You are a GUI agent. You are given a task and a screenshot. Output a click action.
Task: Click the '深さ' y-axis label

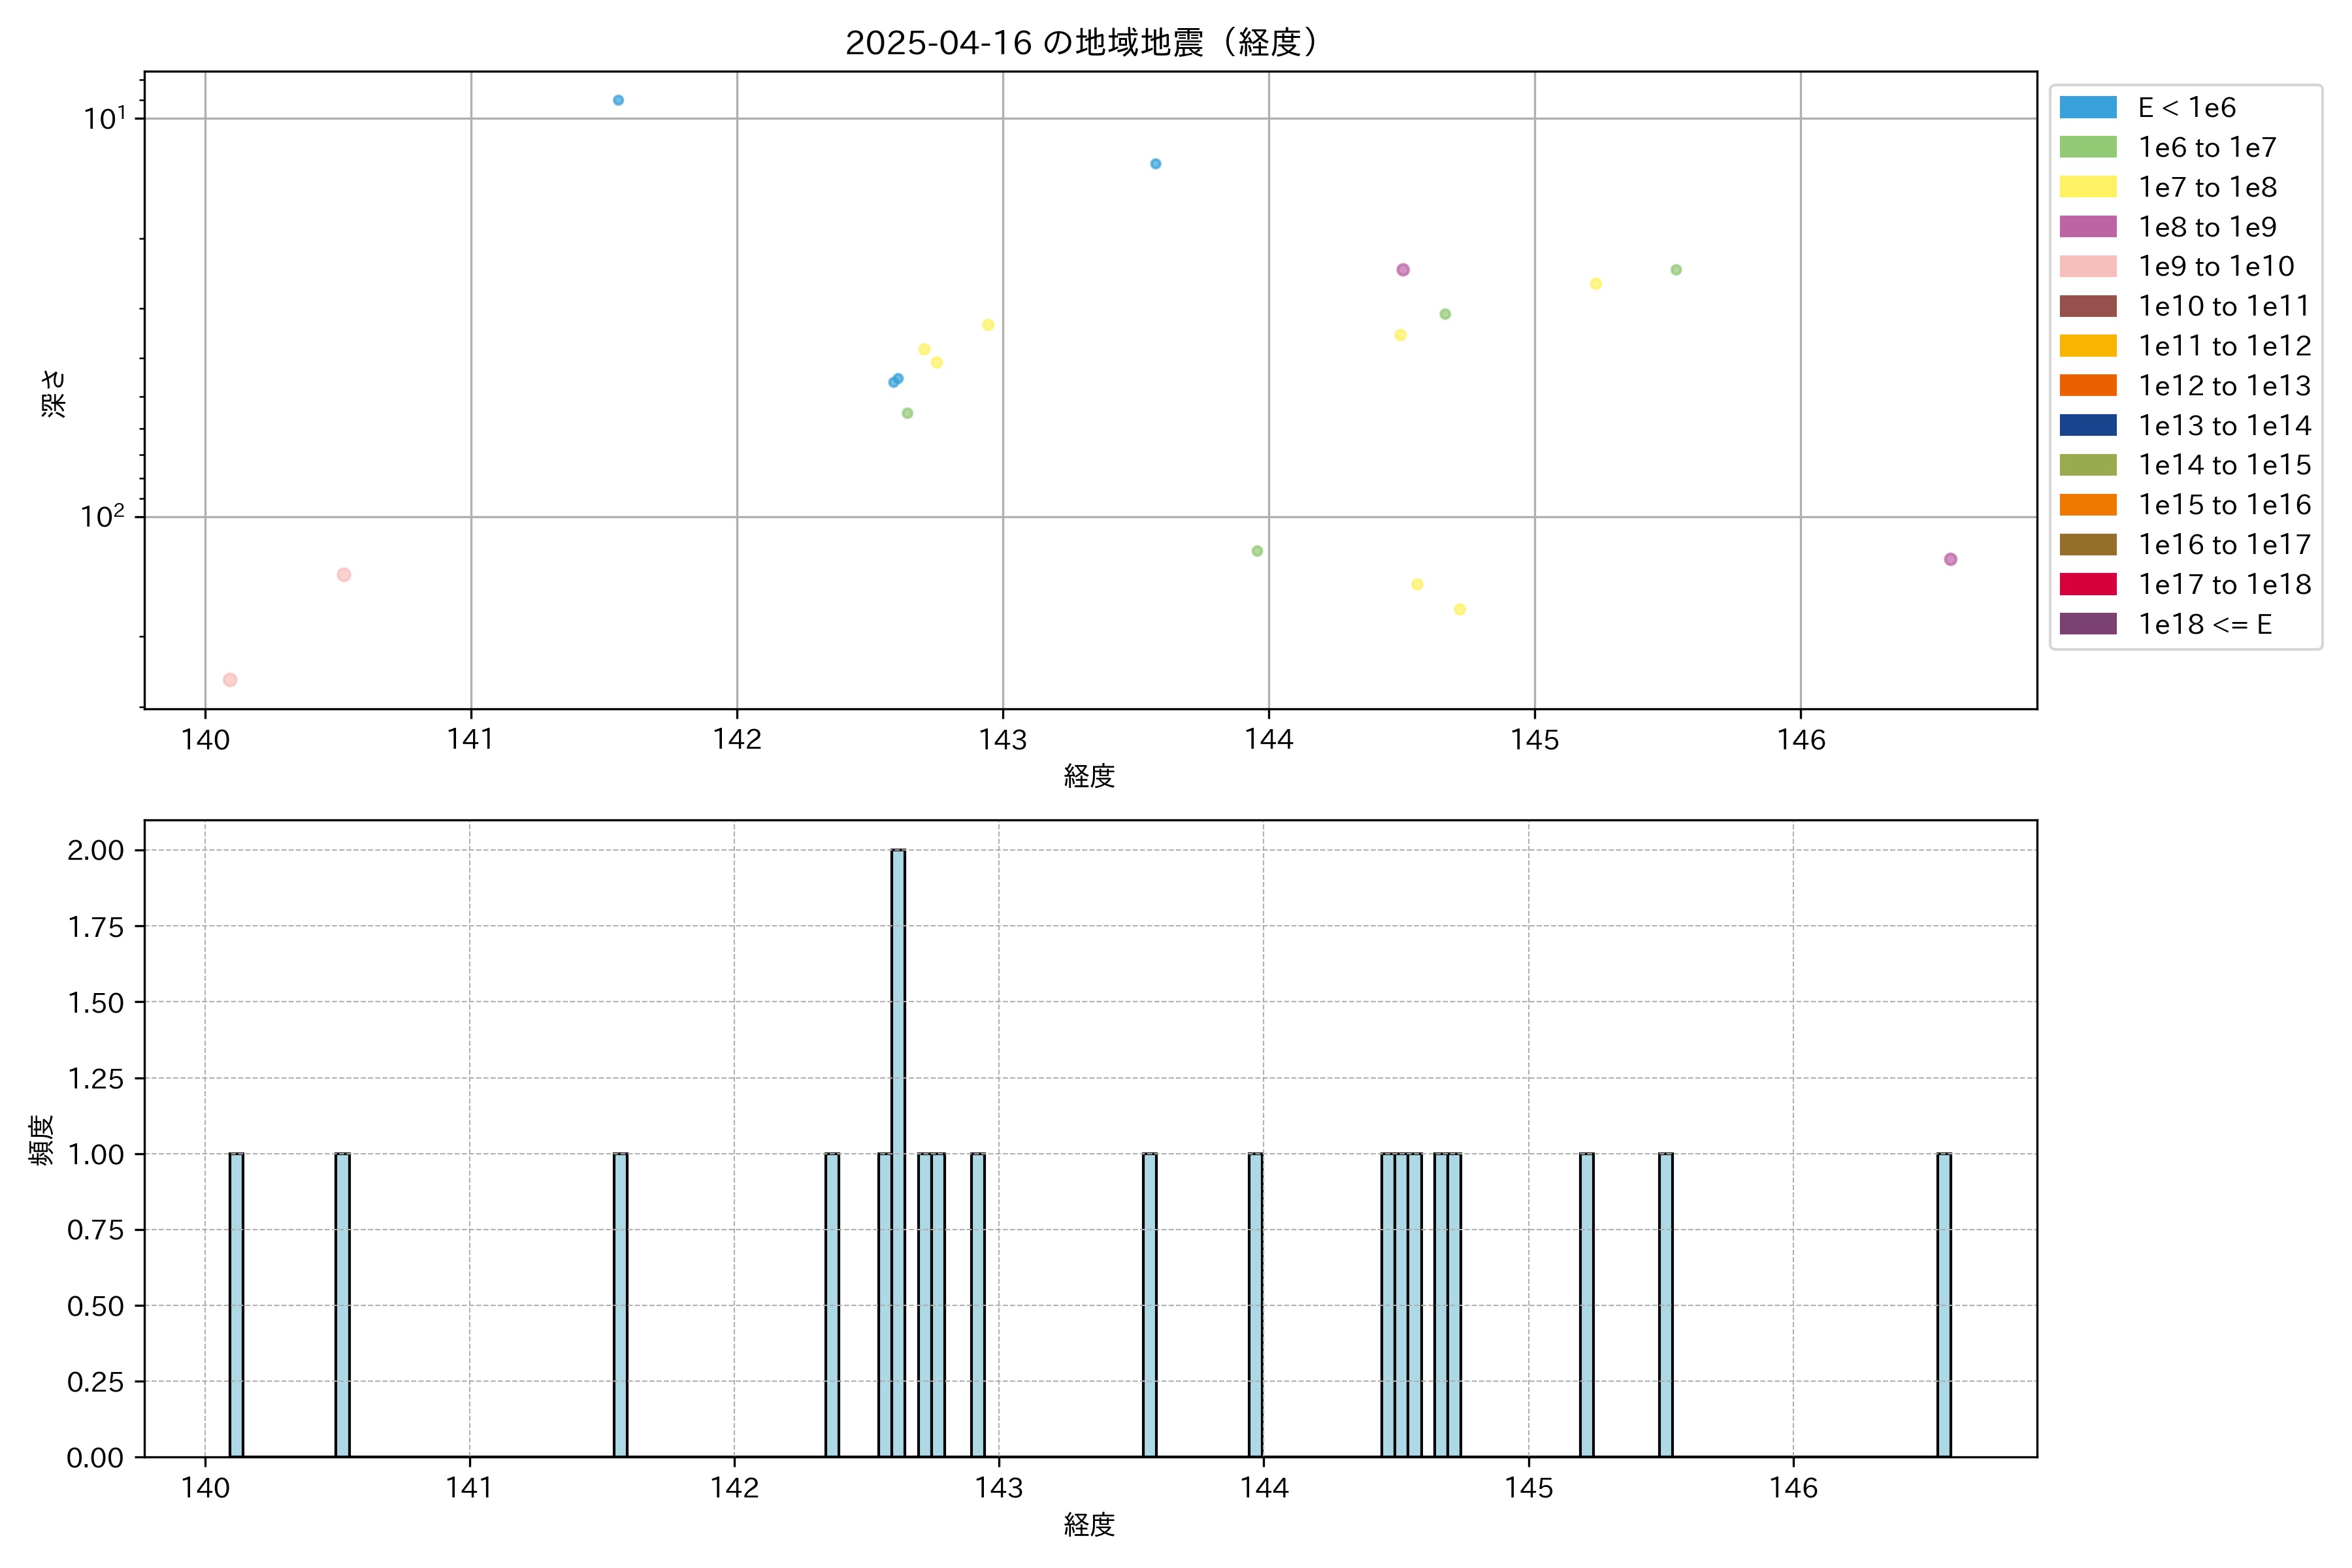(x=53, y=393)
